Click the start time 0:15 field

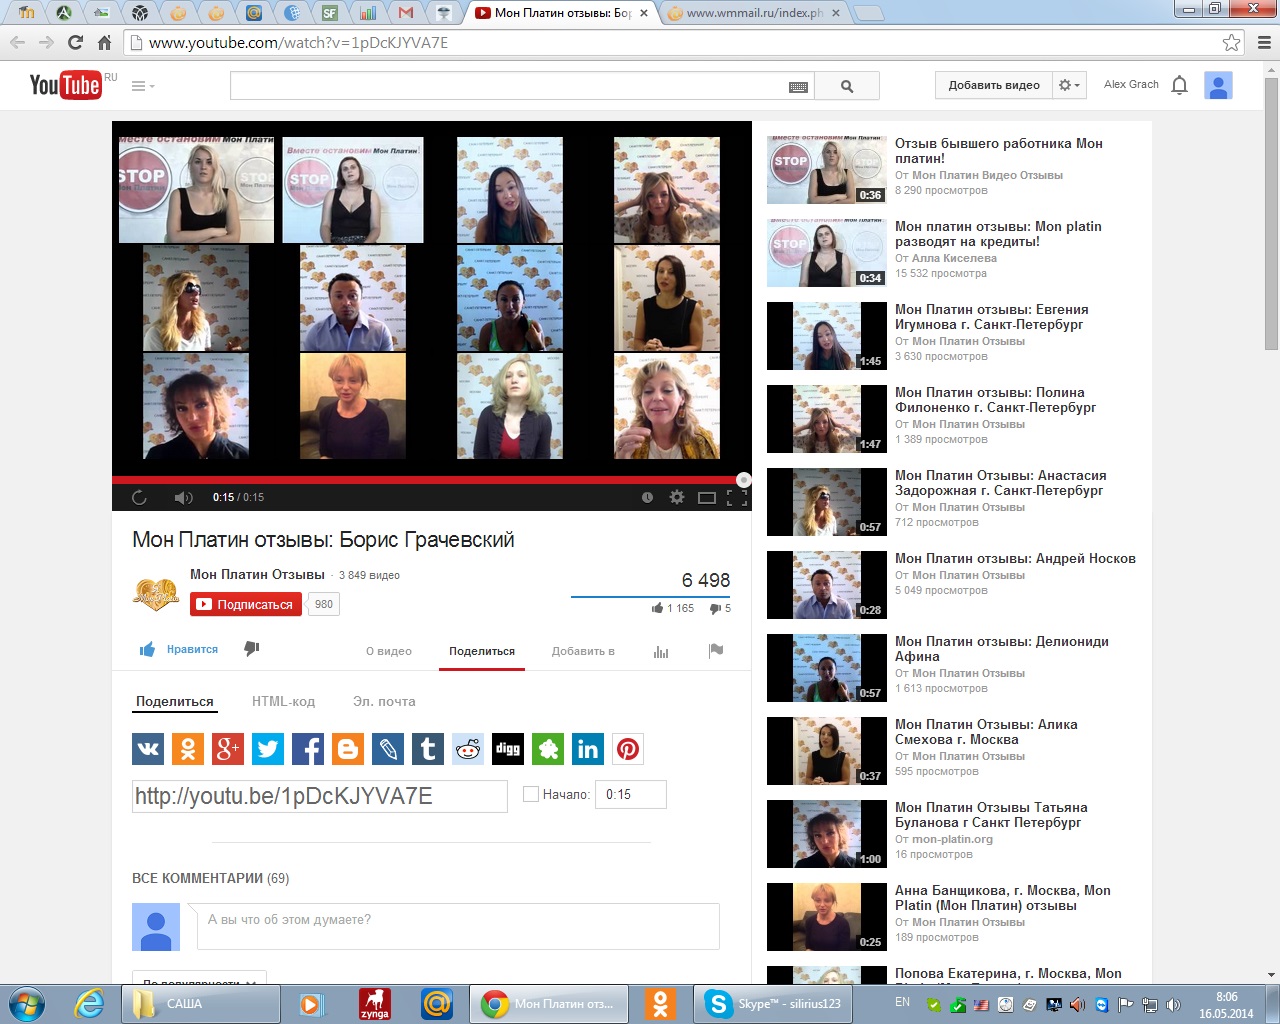tap(630, 795)
